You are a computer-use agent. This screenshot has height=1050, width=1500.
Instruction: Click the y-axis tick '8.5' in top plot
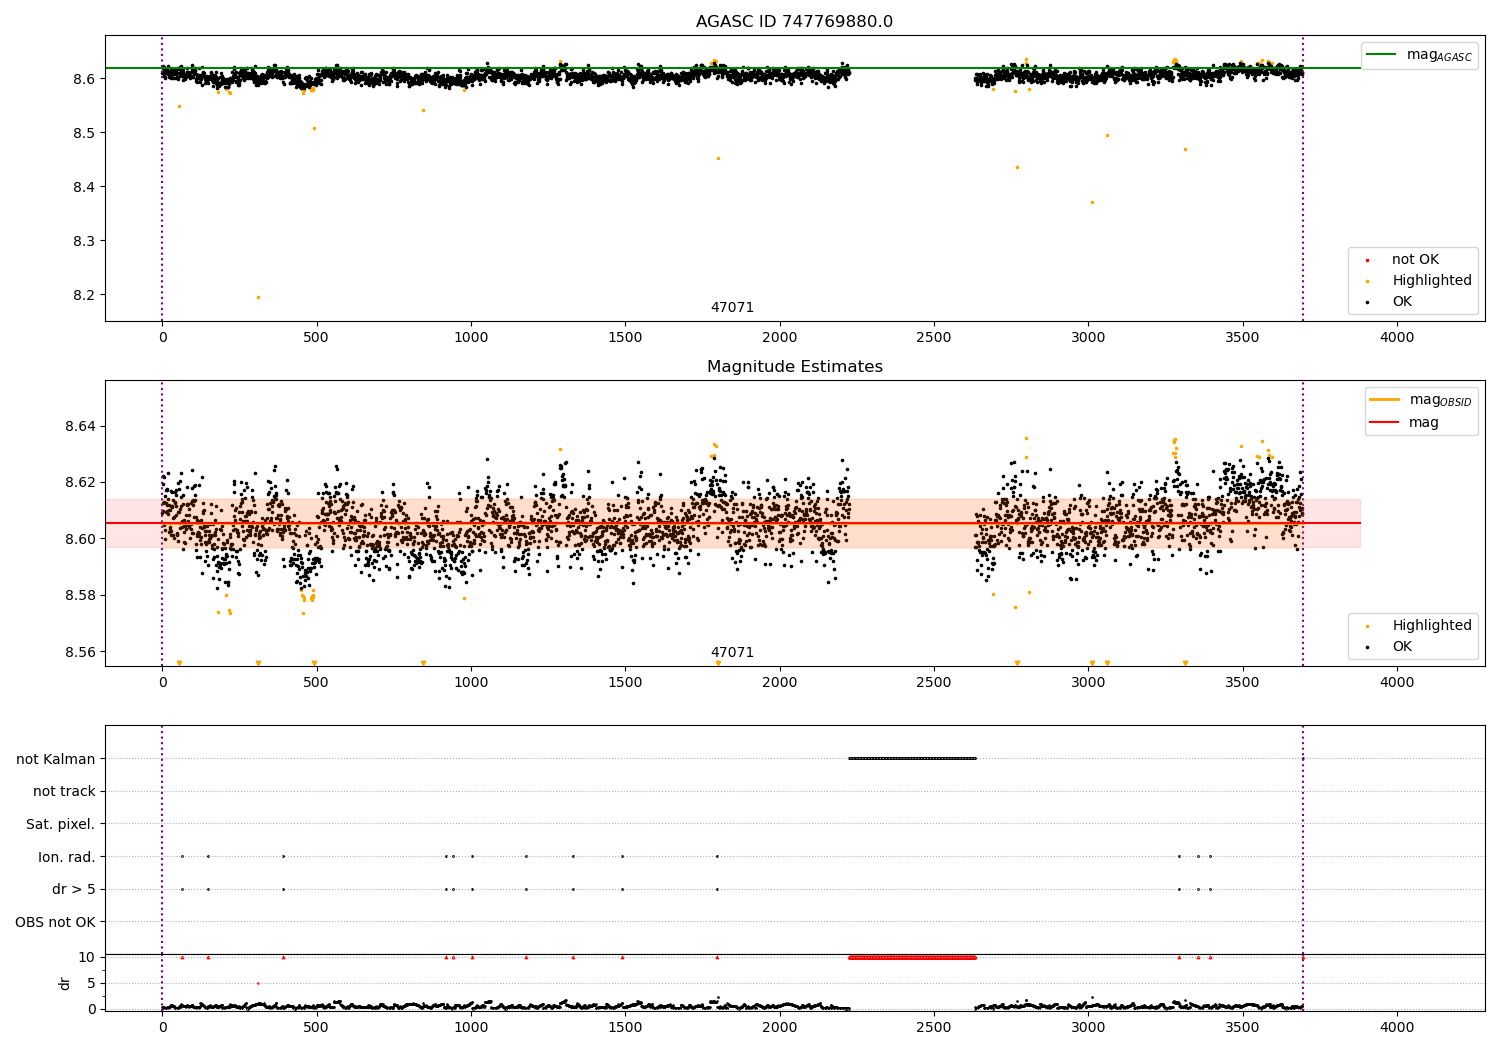pos(84,133)
